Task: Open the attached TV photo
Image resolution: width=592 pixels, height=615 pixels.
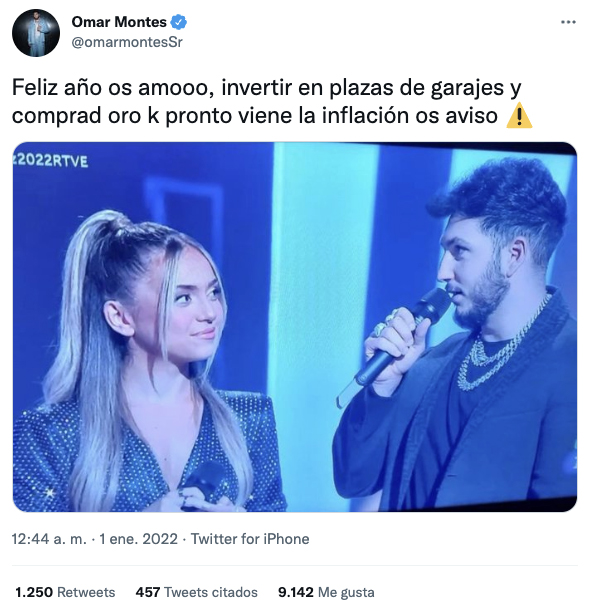Action: point(295,327)
